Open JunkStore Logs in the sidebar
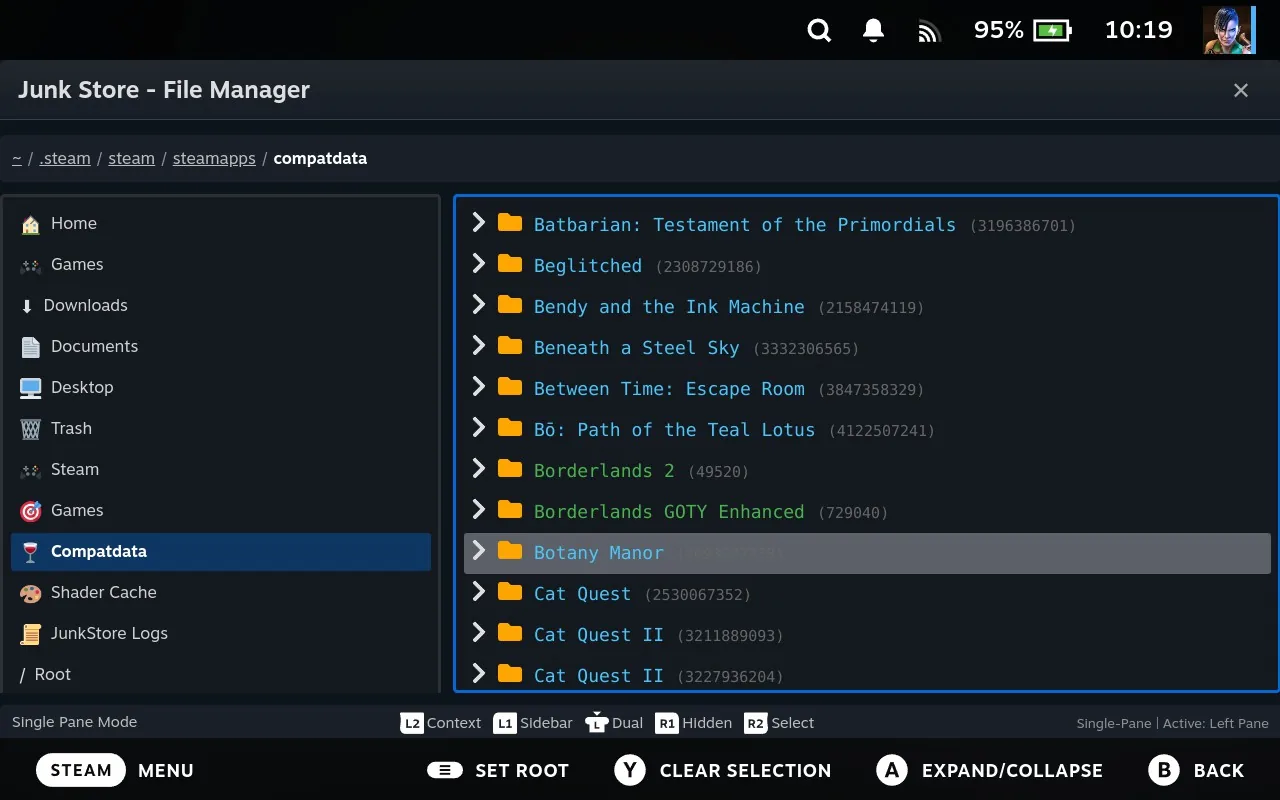Screen dimensions: 1280x800 [x=221, y=634]
